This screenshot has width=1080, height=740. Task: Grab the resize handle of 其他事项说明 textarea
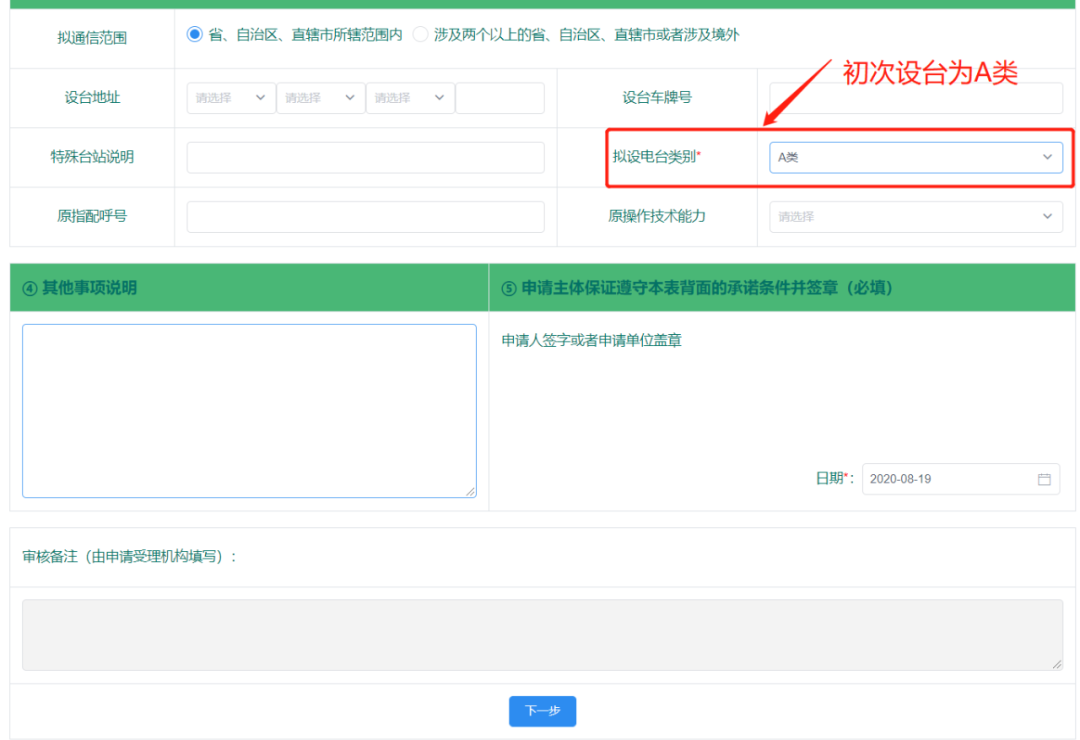click(470, 491)
